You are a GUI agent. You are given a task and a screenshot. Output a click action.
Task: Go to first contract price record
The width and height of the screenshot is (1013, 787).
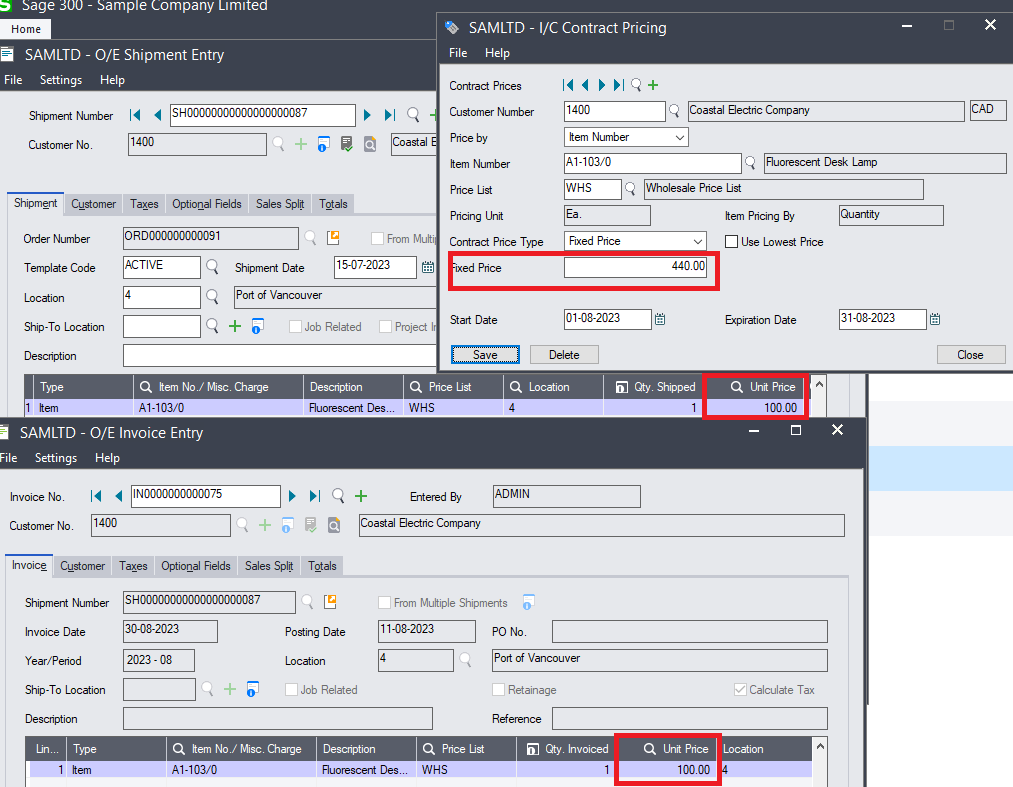[x=569, y=85]
